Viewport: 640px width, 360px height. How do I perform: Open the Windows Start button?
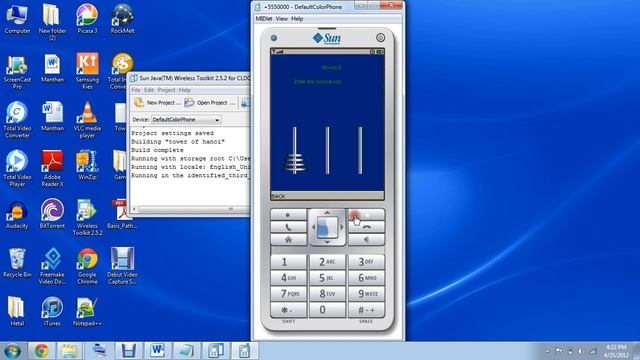[12, 351]
